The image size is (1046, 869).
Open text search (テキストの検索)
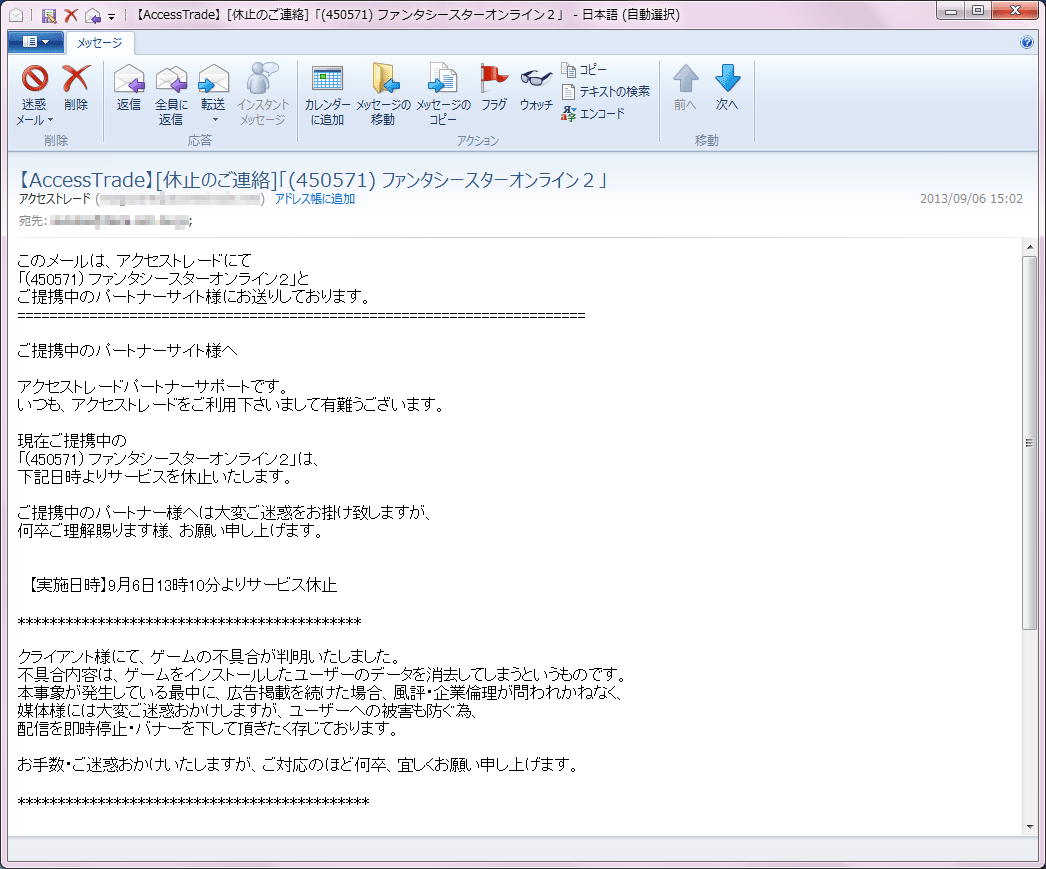pos(606,91)
